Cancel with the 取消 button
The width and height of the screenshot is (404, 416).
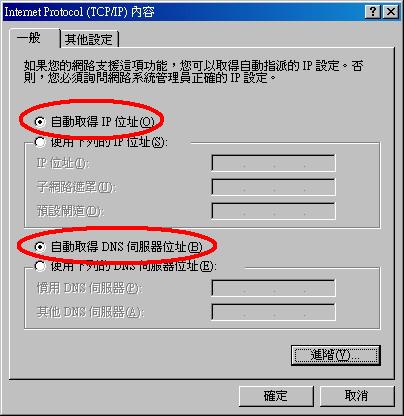coord(357,396)
